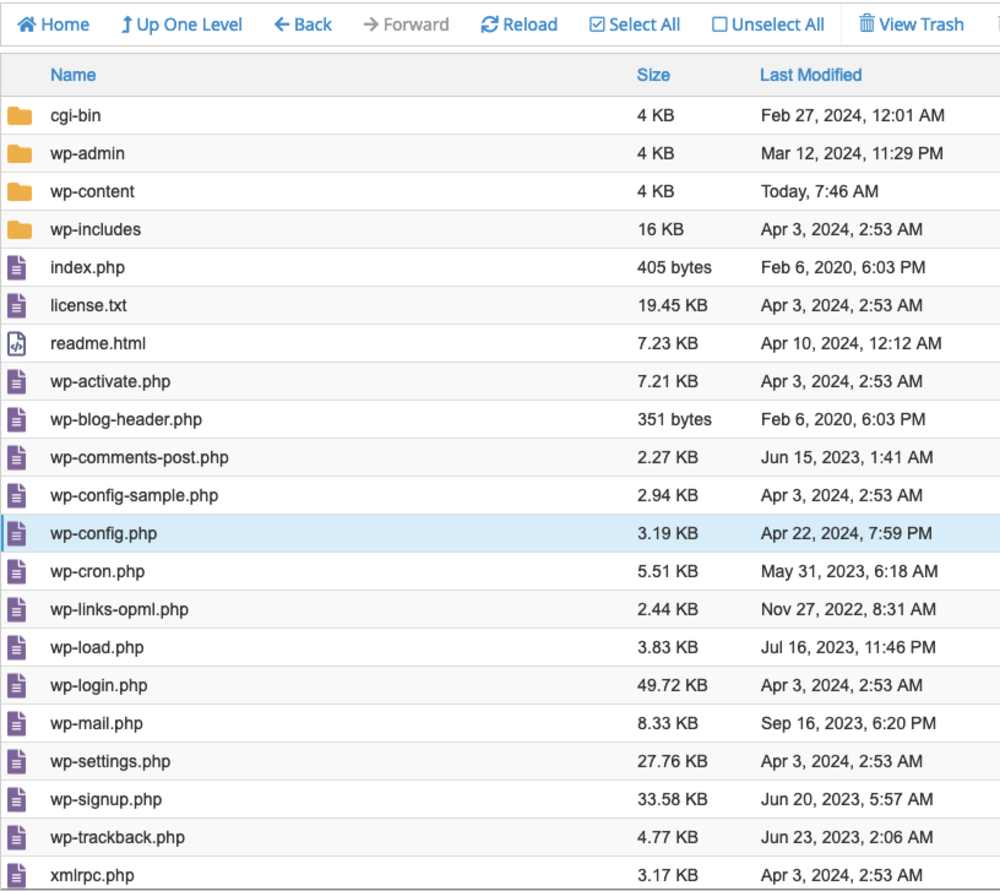Click the wp-config-sample.php file icon
The image size is (1000, 891).
(17, 496)
